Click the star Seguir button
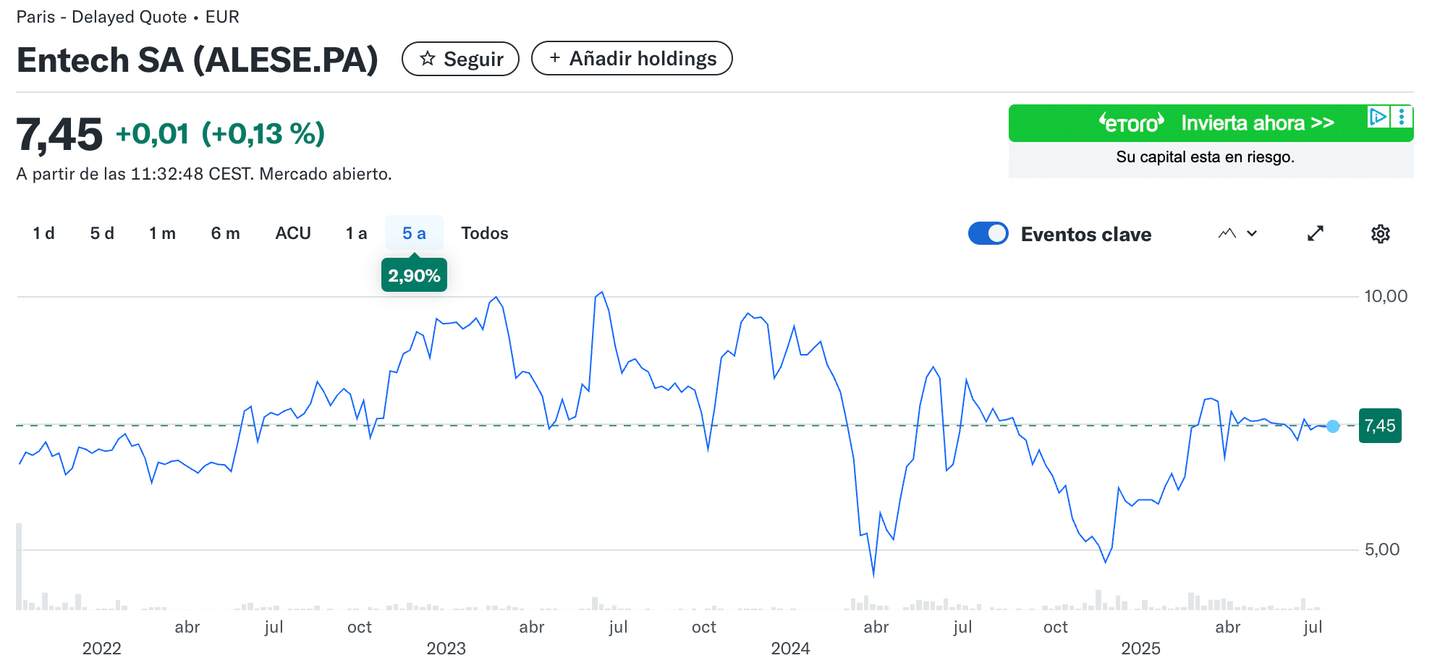1440x669 pixels. [x=460, y=59]
